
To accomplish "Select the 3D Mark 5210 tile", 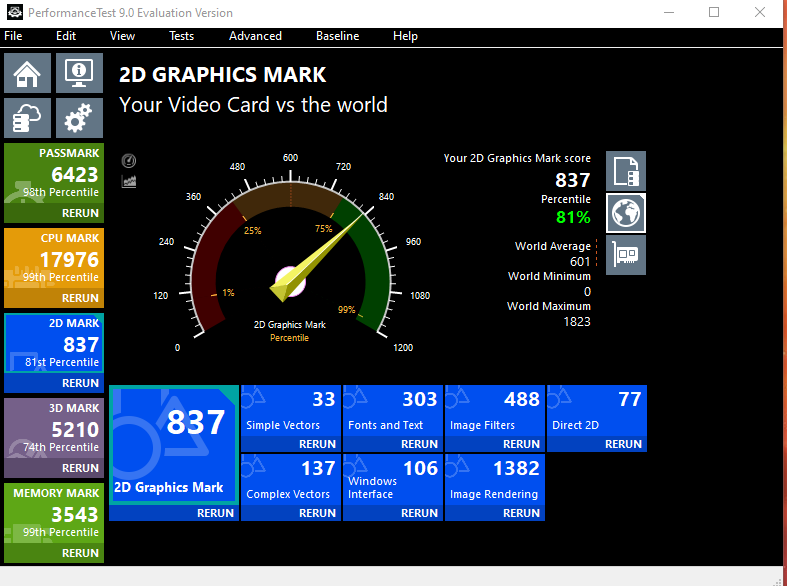I will coord(54,428).
